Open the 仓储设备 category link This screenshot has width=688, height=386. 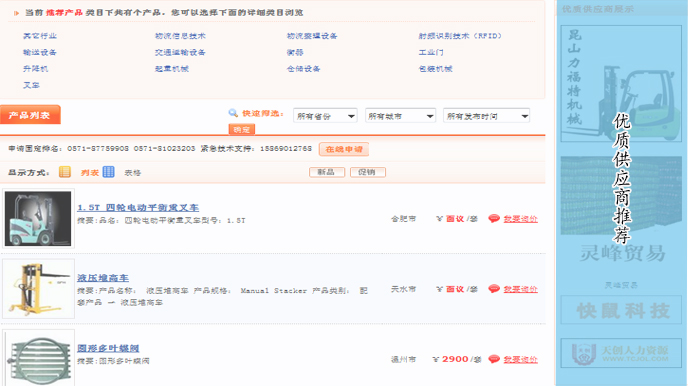coord(304,69)
